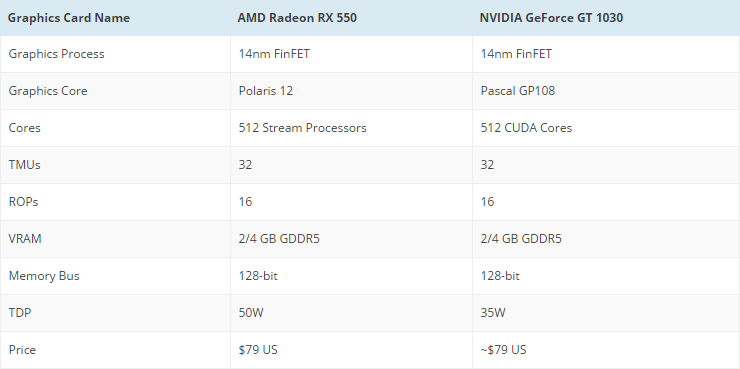Click the Cores row label

[25, 128]
